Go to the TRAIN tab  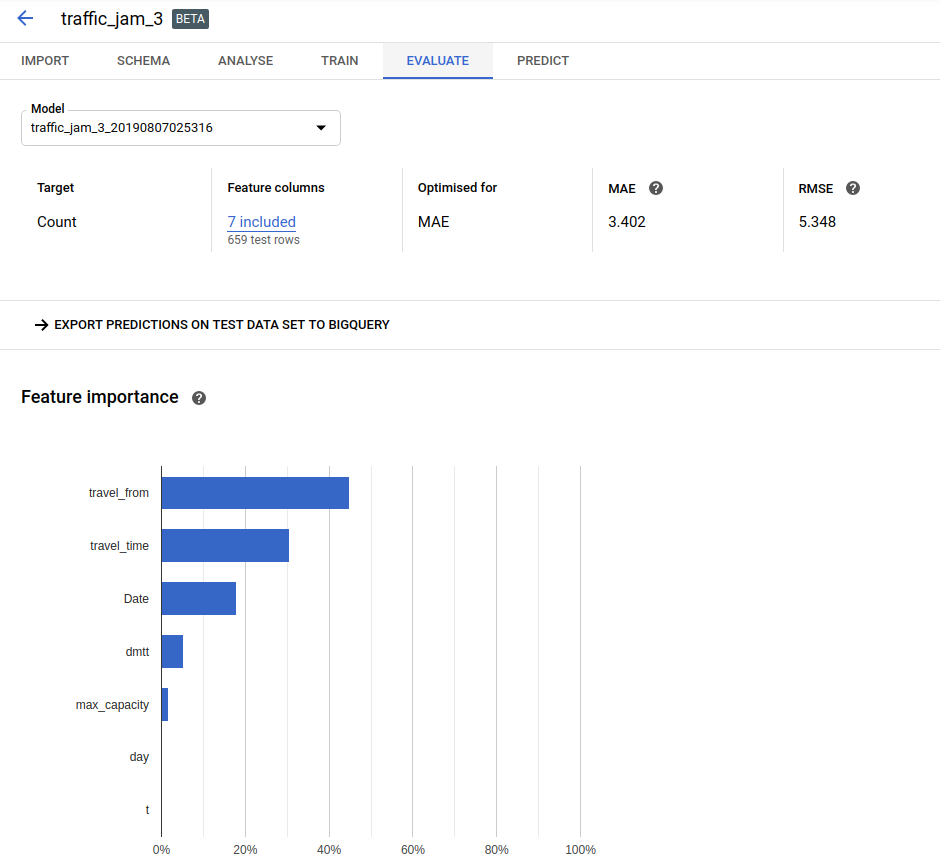tap(339, 61)
